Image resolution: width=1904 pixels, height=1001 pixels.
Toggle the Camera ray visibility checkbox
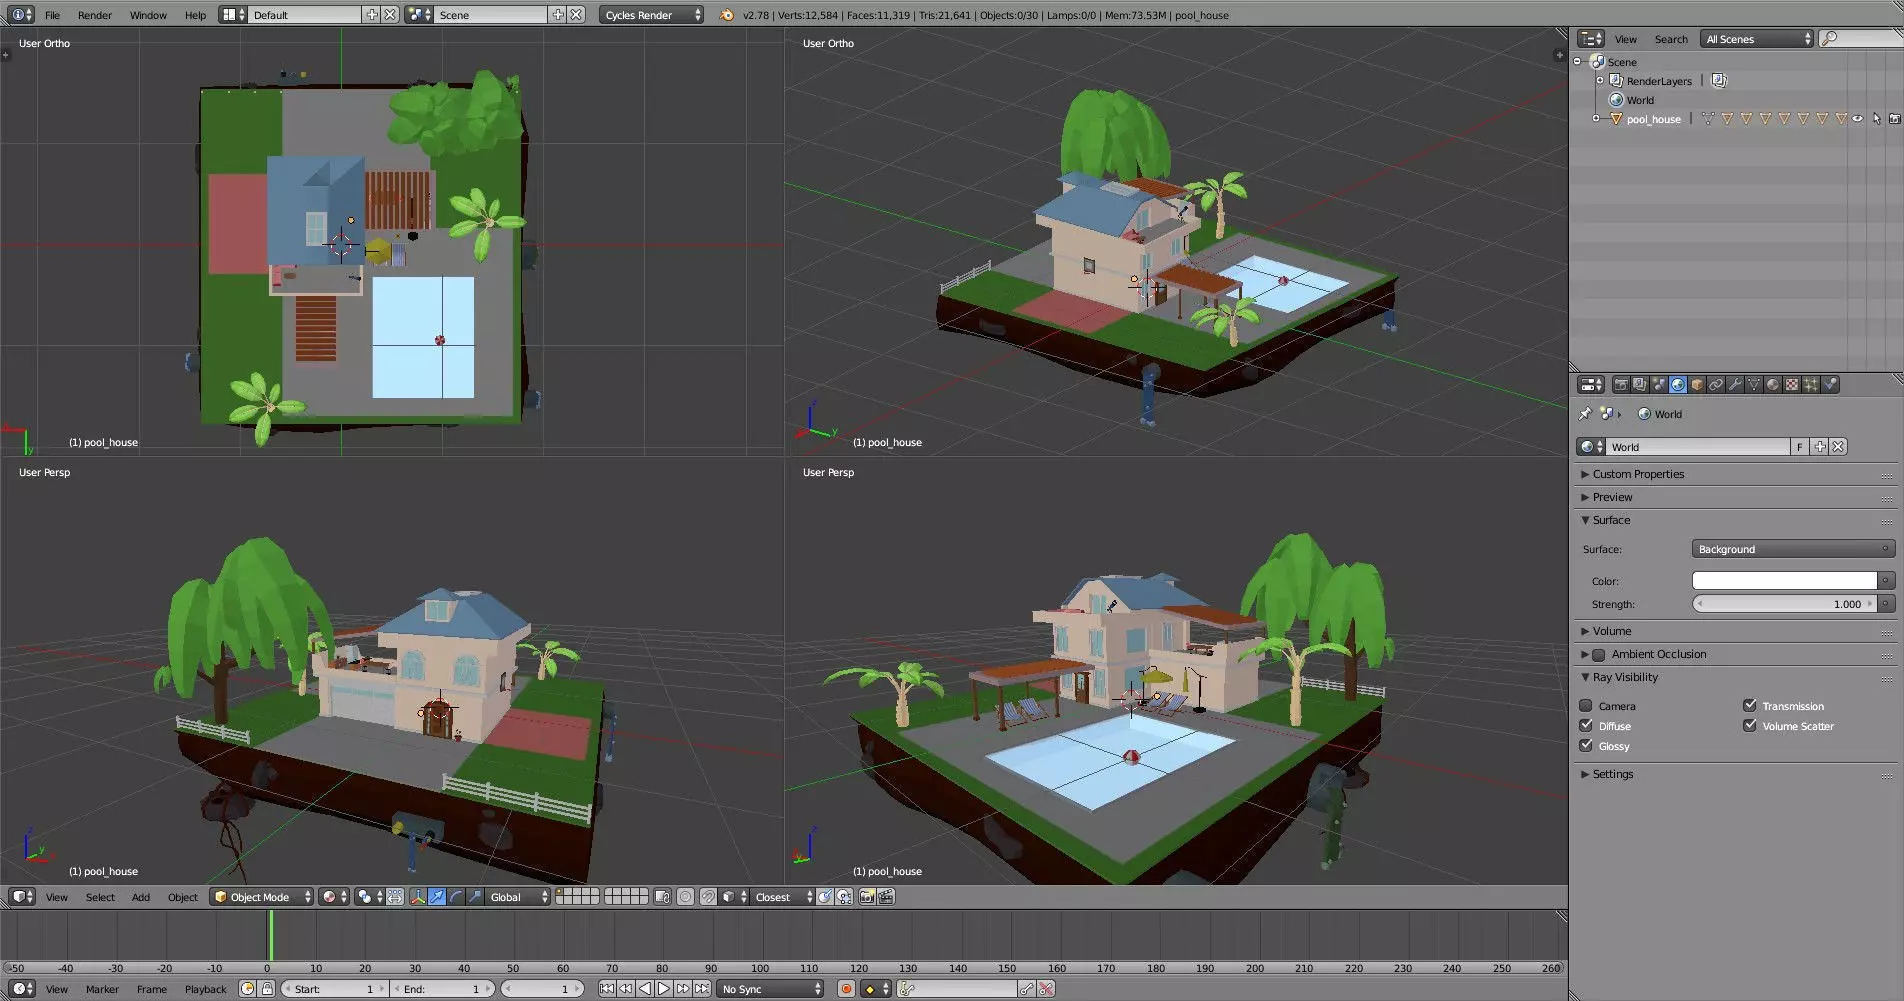(x=1586, y=706)
